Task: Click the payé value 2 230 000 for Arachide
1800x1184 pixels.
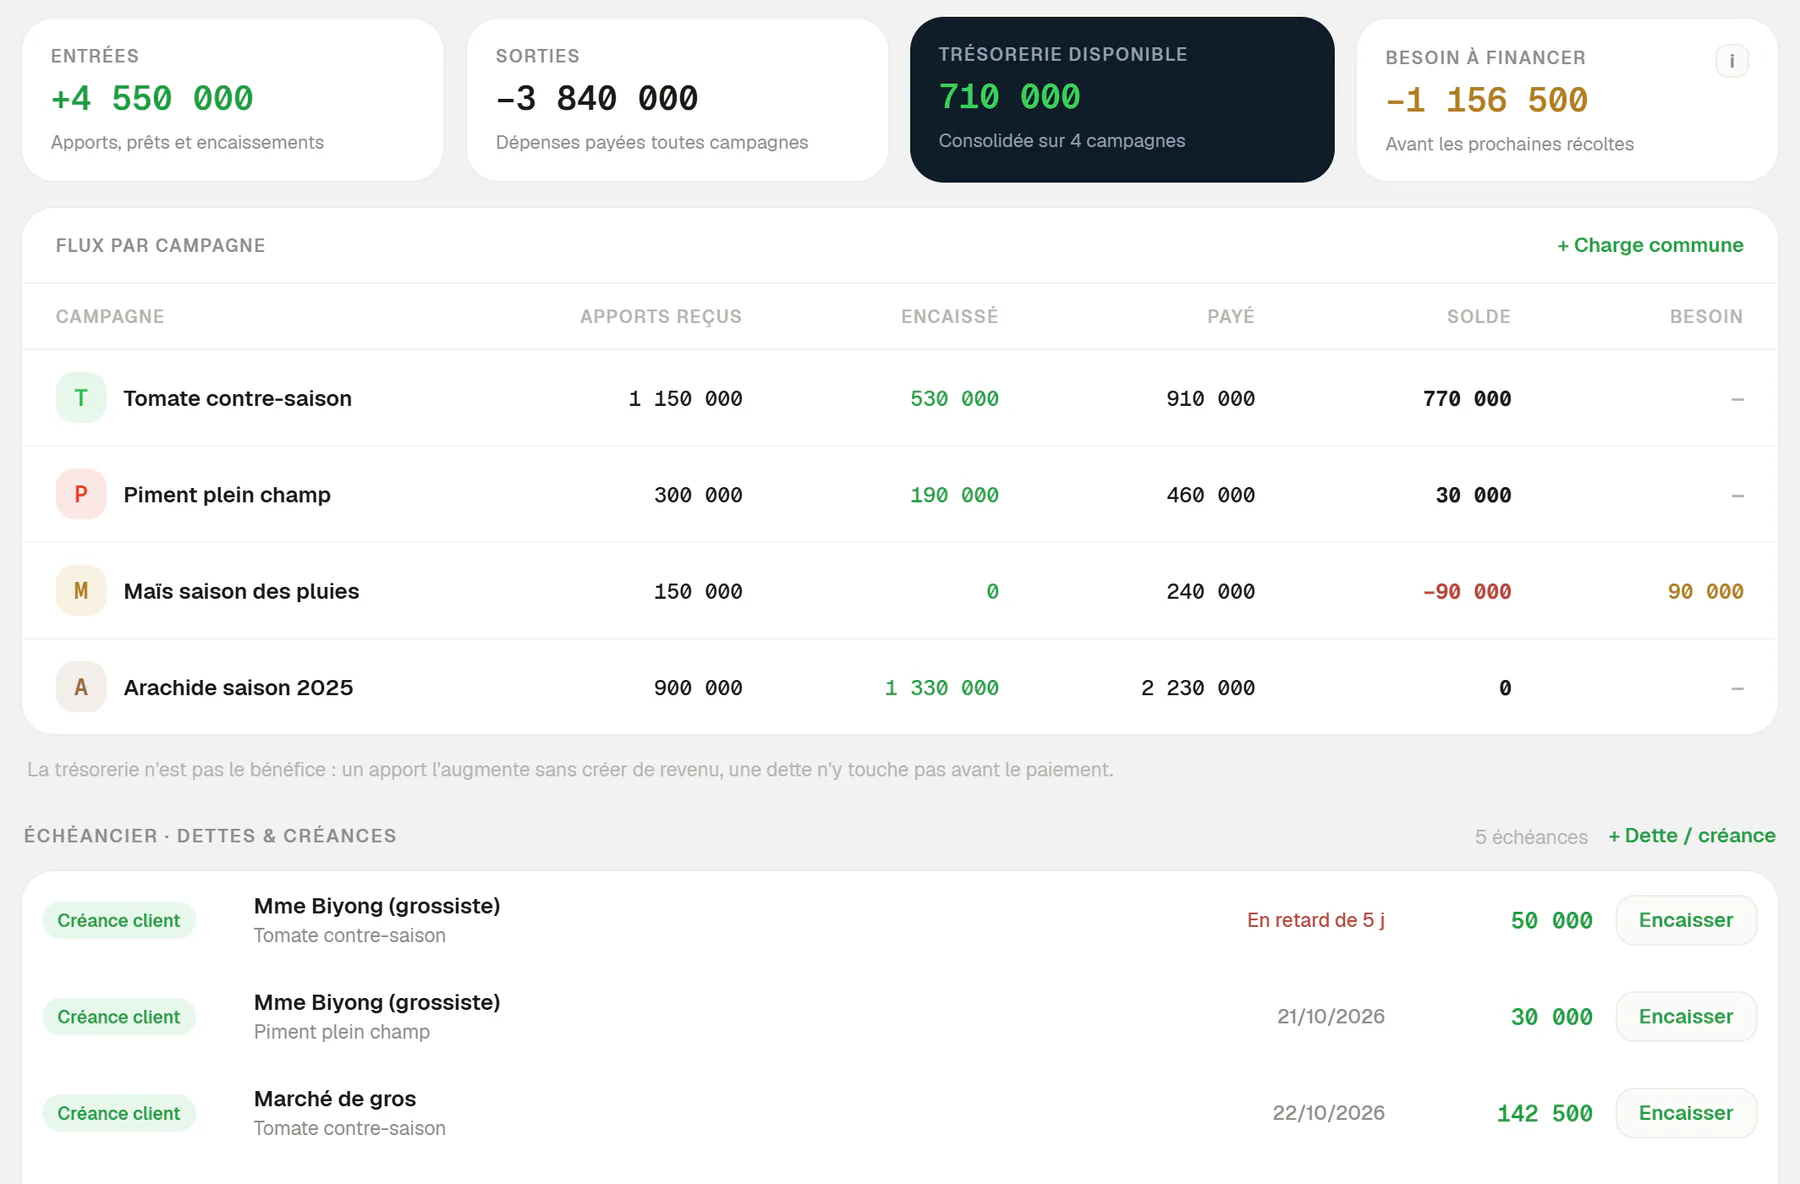Action: click(x=1197, y=688)
